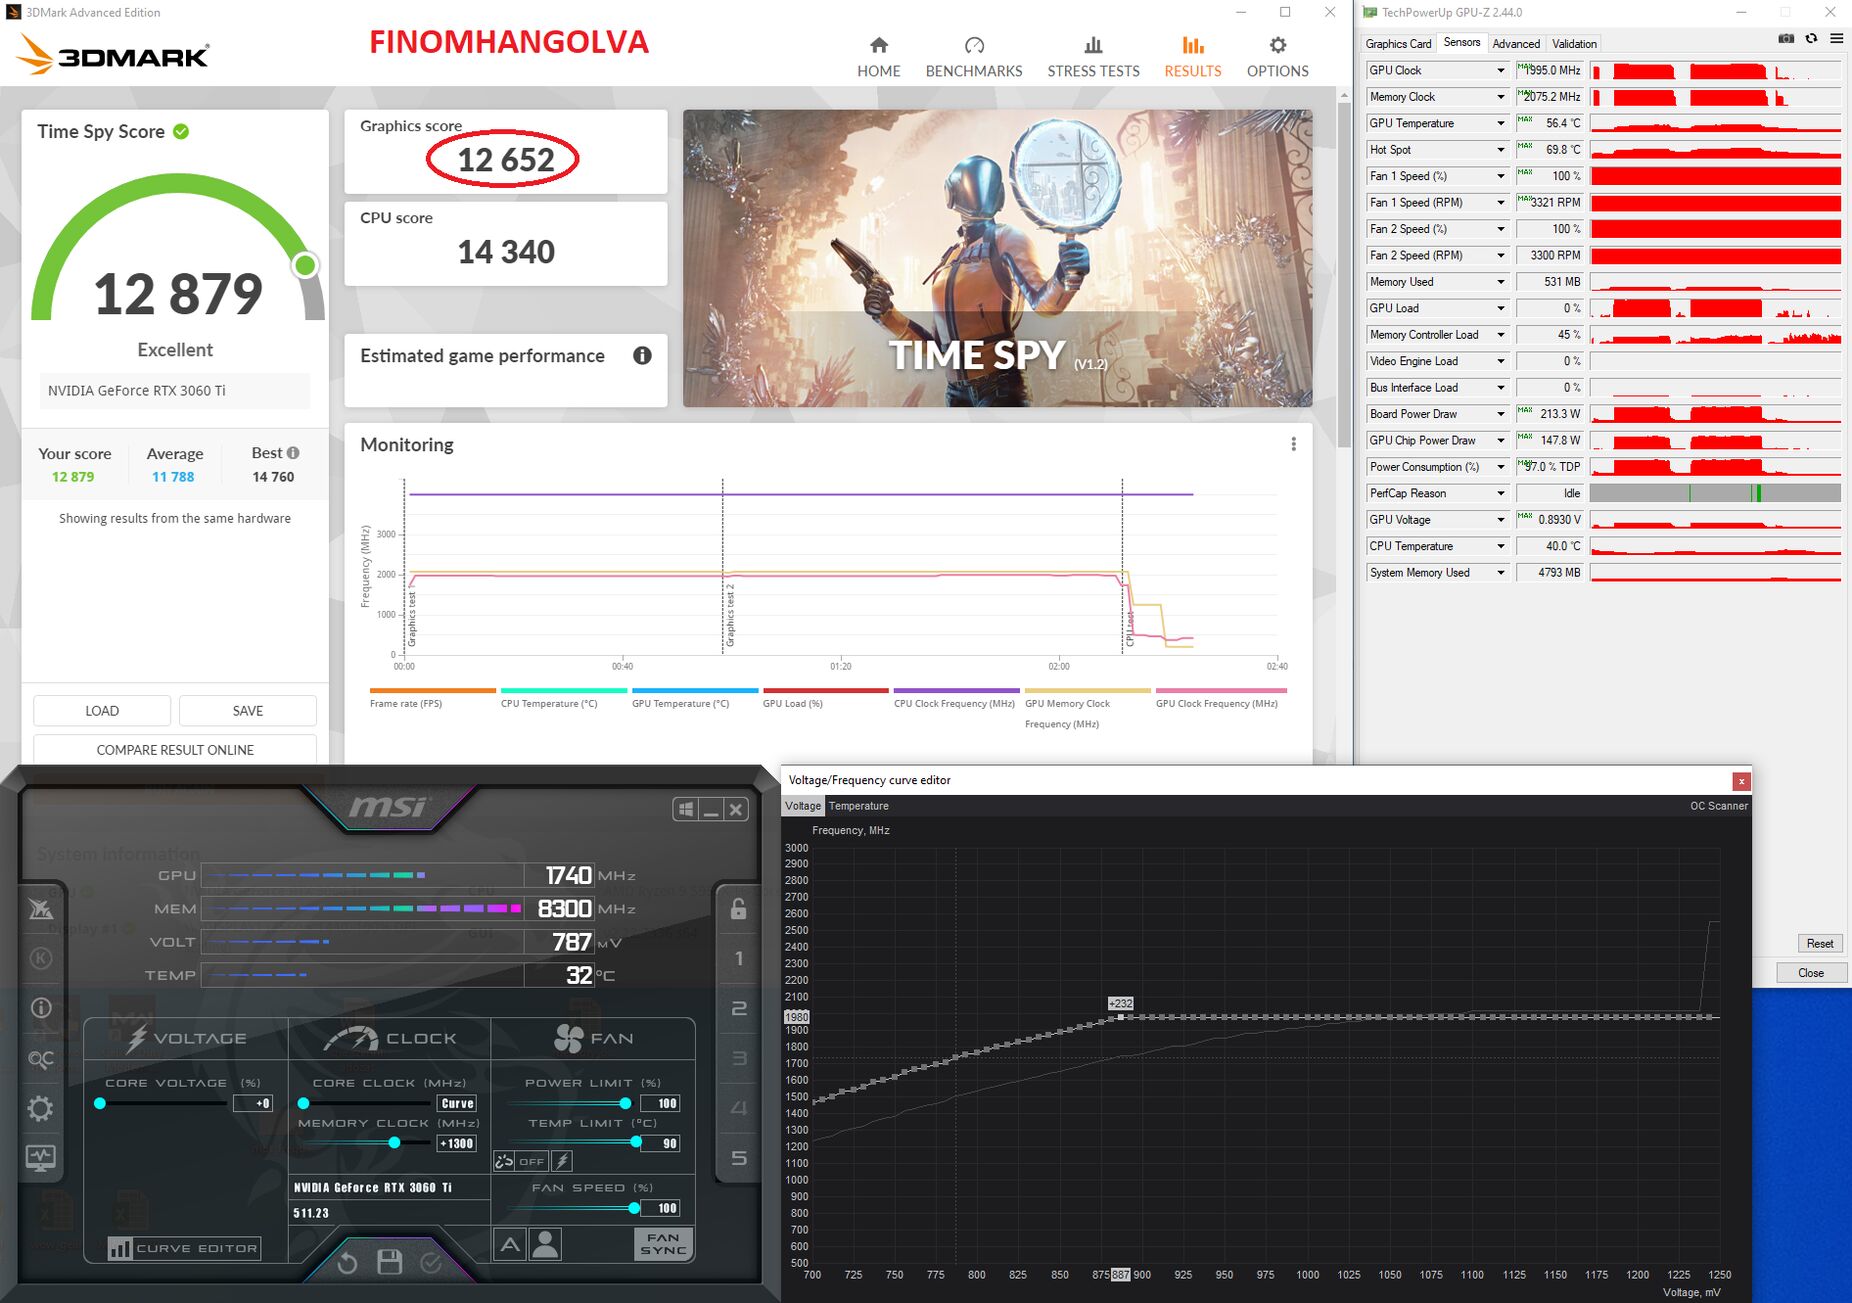Viewport: 1852px width, 1303px height.
Task: Go to the 3DMark Benchmarks section
Action: pos(974,57)
